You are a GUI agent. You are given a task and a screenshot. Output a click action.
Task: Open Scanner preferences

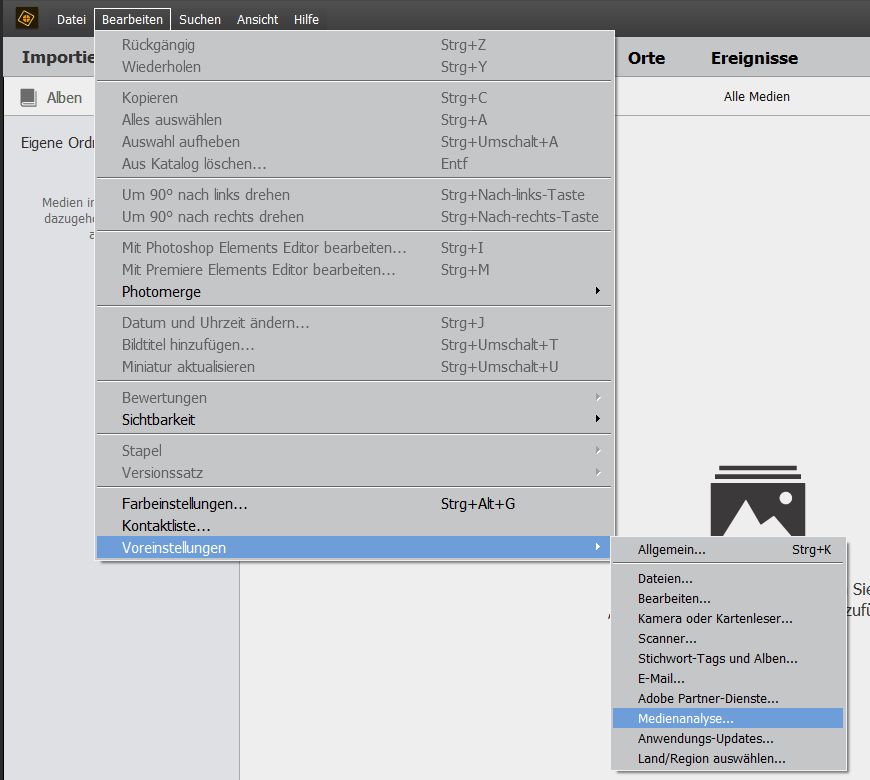tap(728, 639)
